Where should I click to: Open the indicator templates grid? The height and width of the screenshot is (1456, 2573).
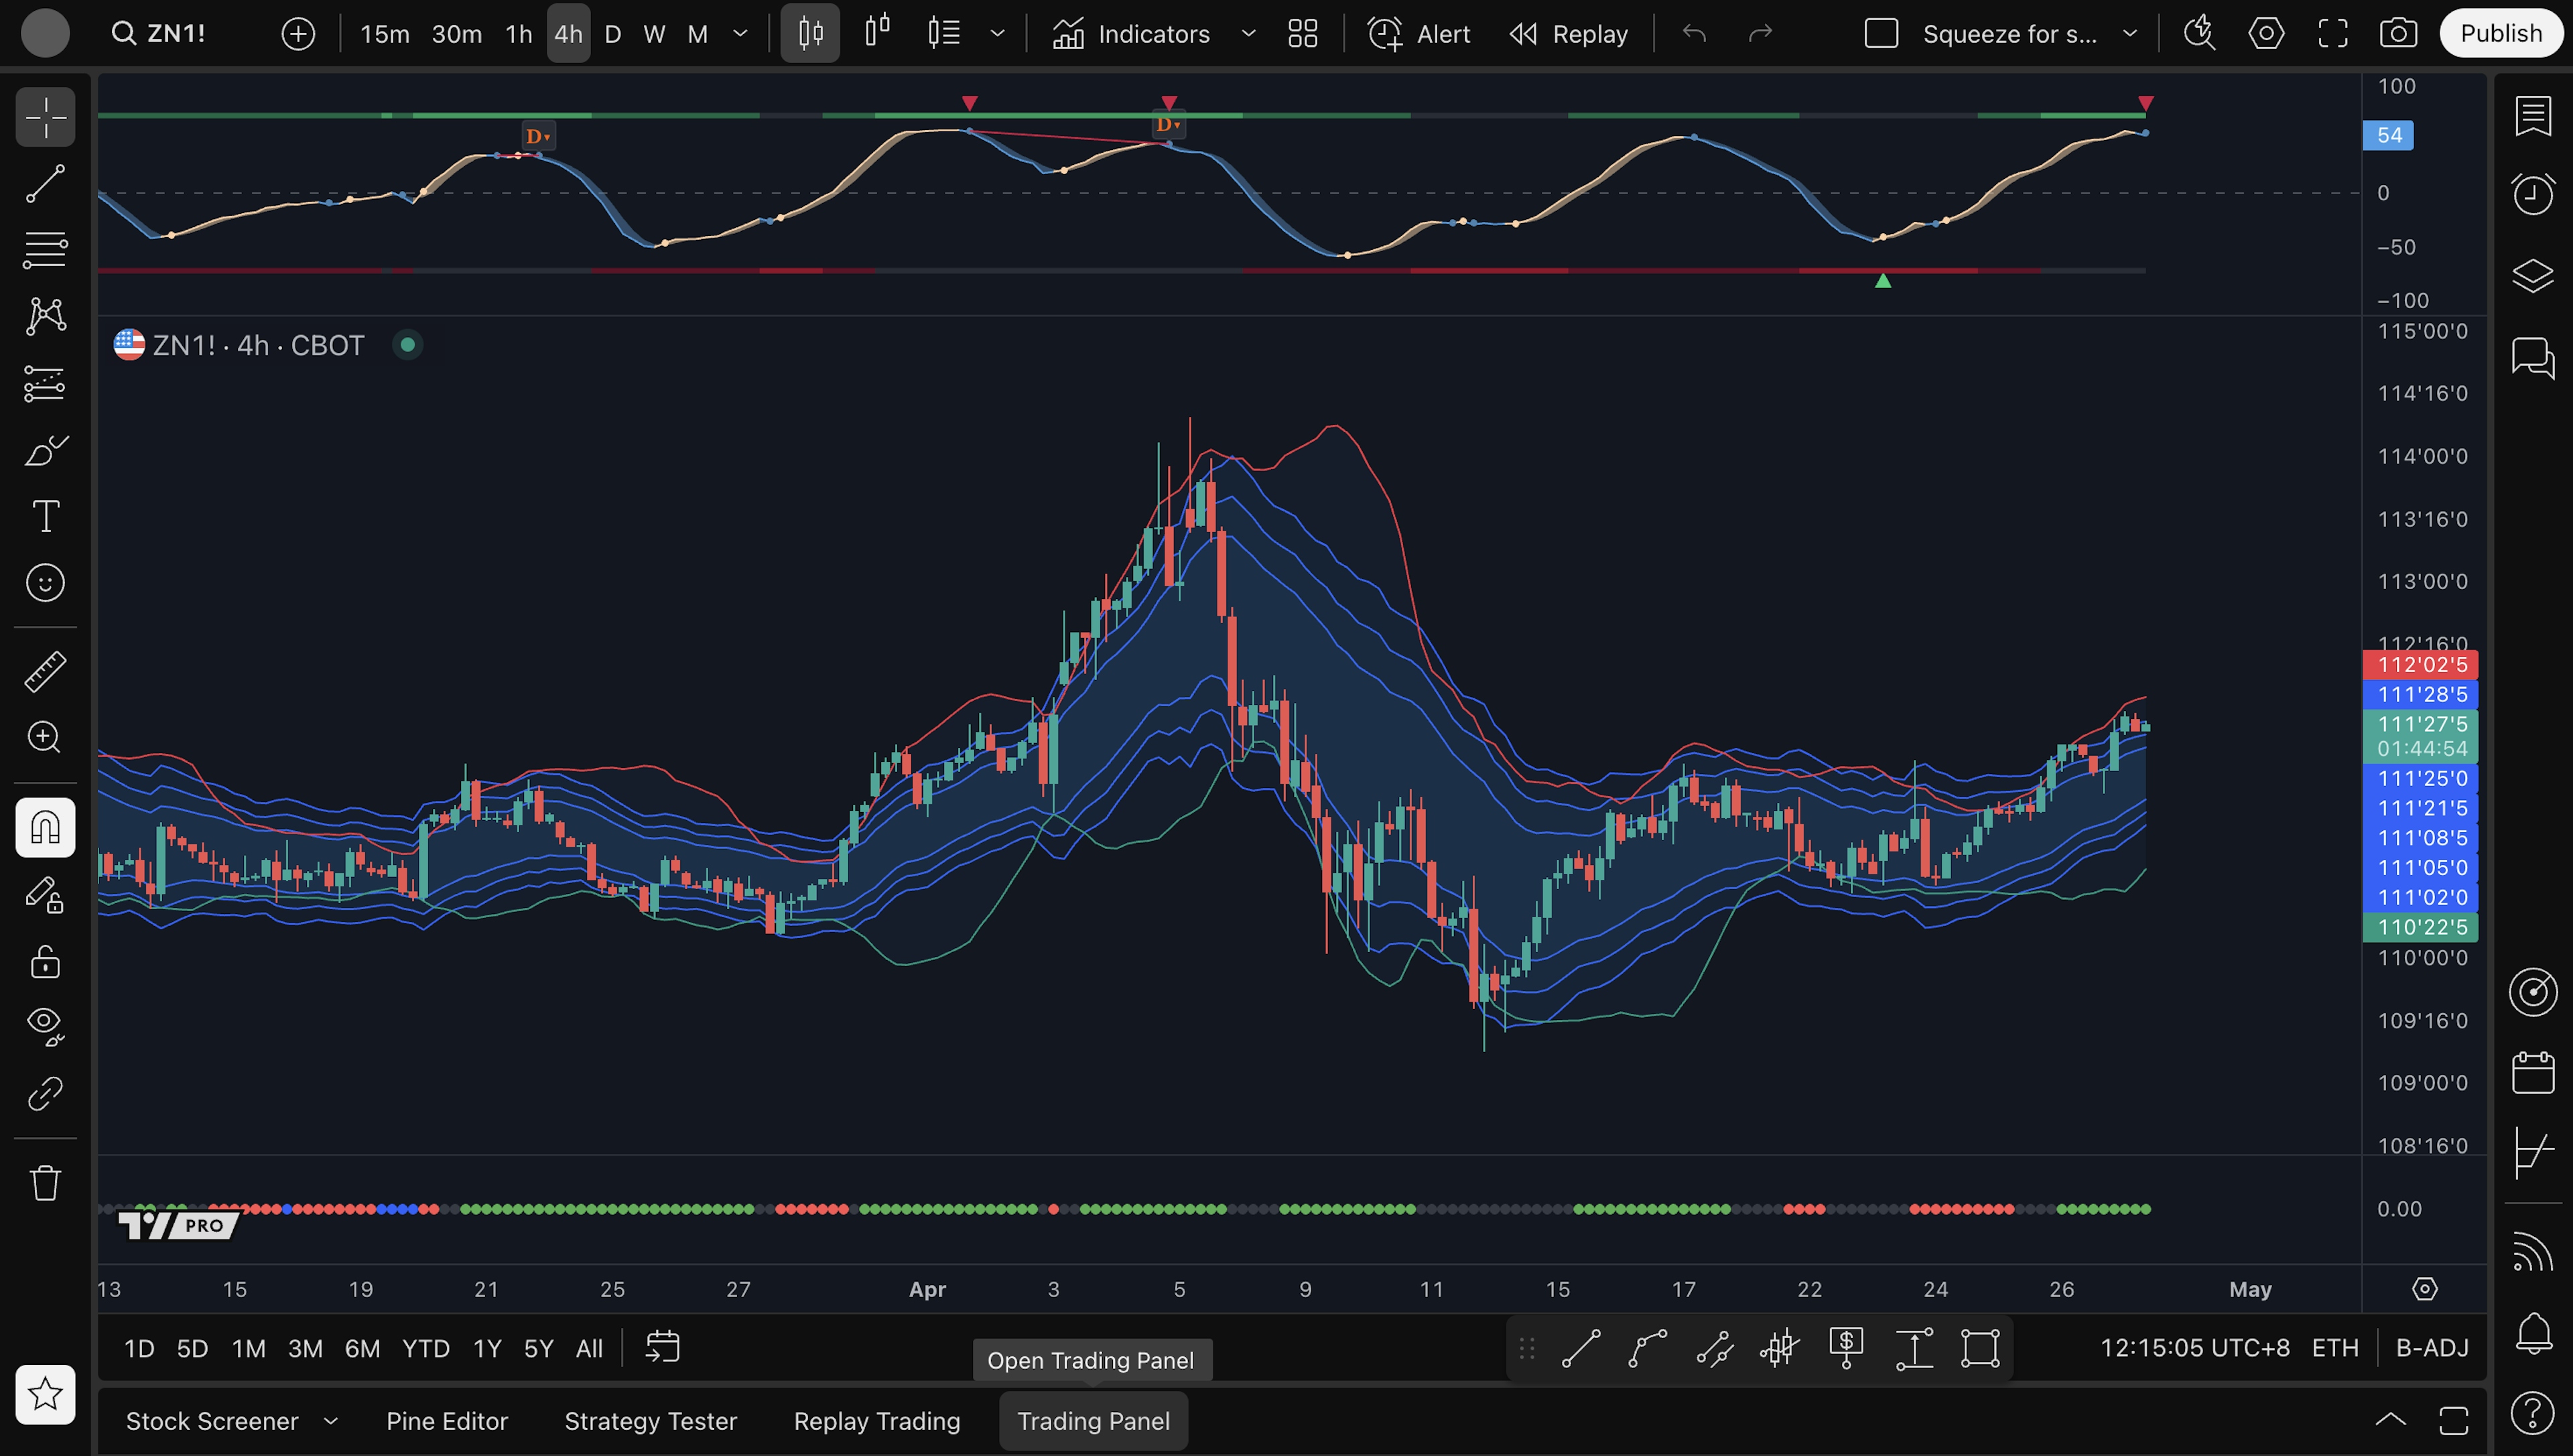(x=1302, y=34)
